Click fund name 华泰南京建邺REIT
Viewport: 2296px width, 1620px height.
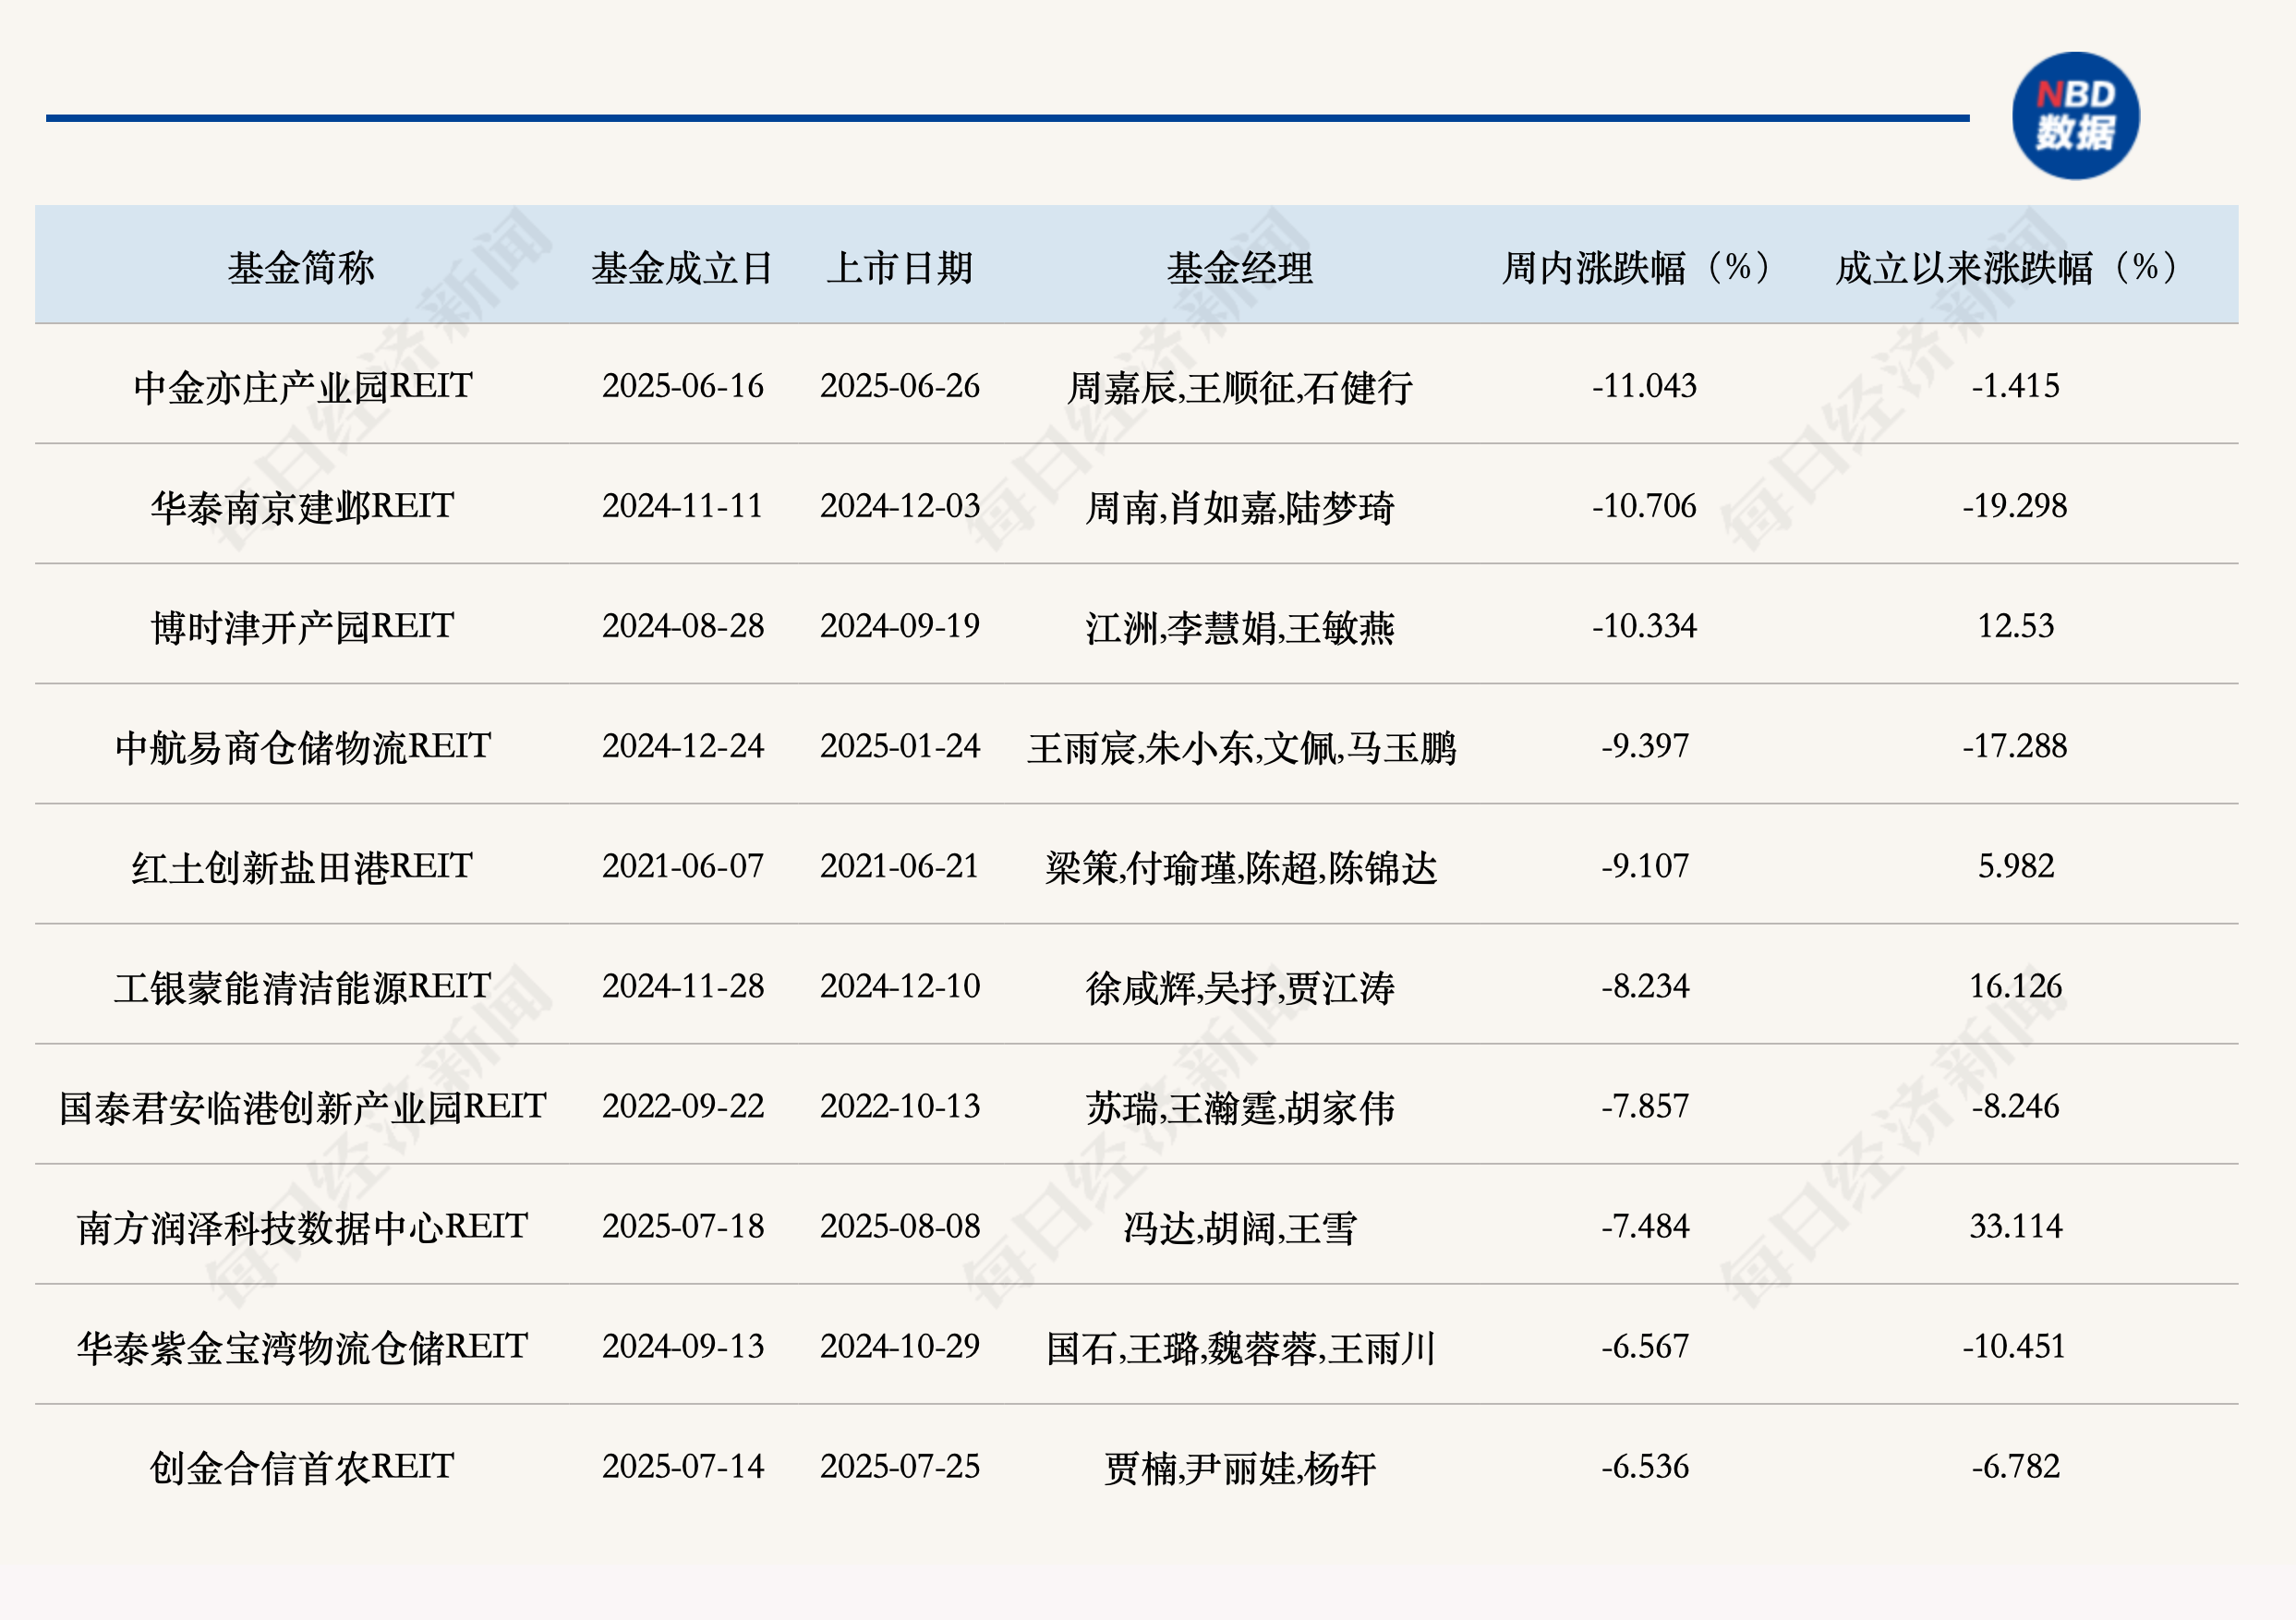click(303, 507)
